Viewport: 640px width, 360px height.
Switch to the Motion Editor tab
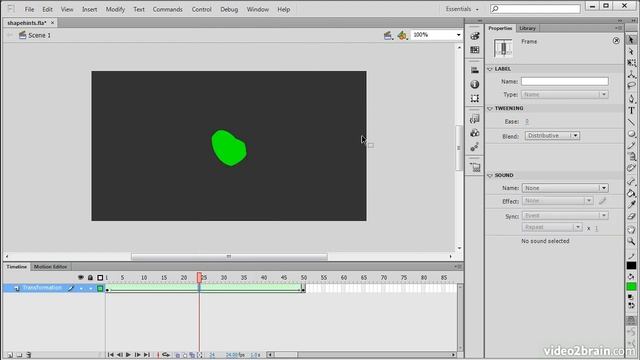(x=50, y=267)
